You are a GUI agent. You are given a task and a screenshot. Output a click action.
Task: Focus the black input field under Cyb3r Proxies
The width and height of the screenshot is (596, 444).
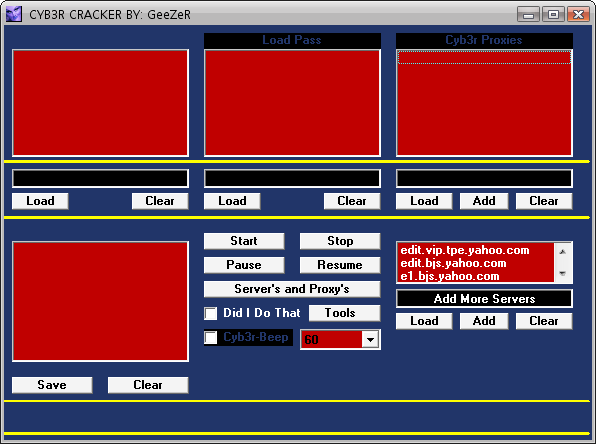coord(484,179)
